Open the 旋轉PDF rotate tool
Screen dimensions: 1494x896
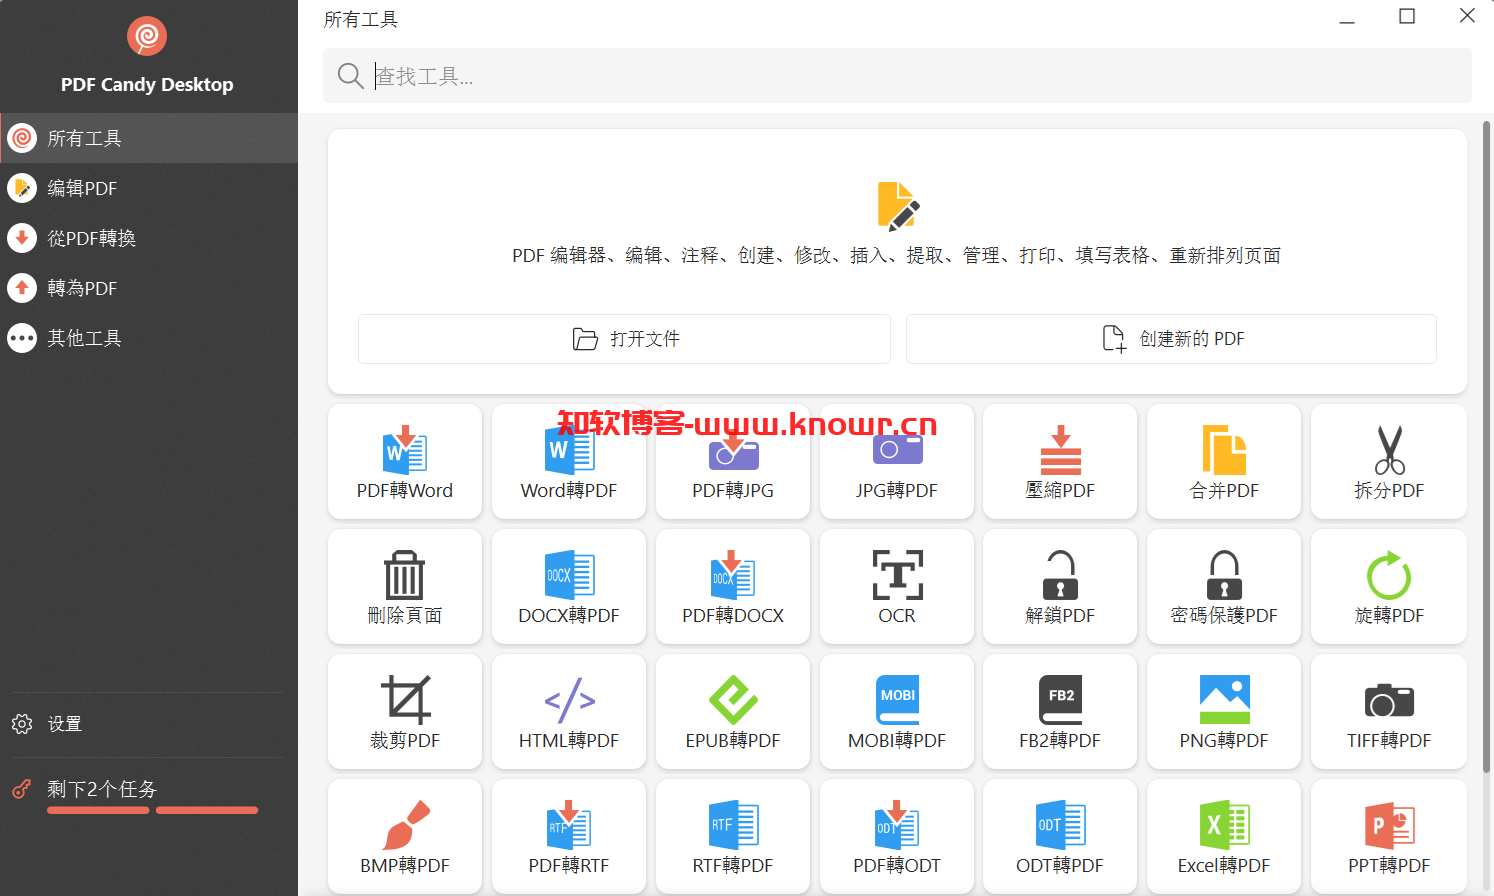click(1389, 587)
